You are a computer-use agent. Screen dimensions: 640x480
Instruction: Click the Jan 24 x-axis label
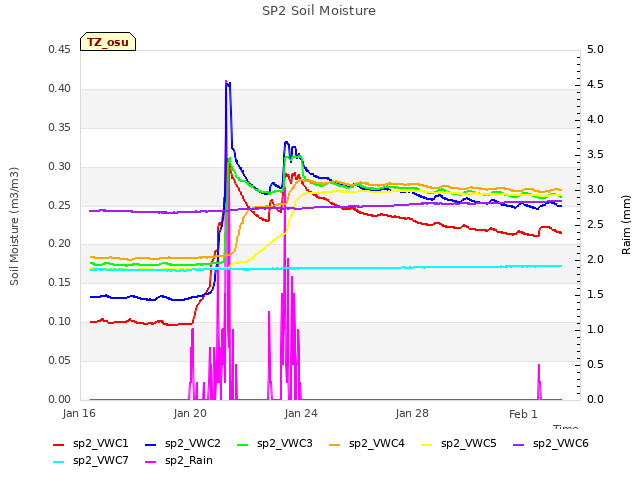(x=301, y=413)
